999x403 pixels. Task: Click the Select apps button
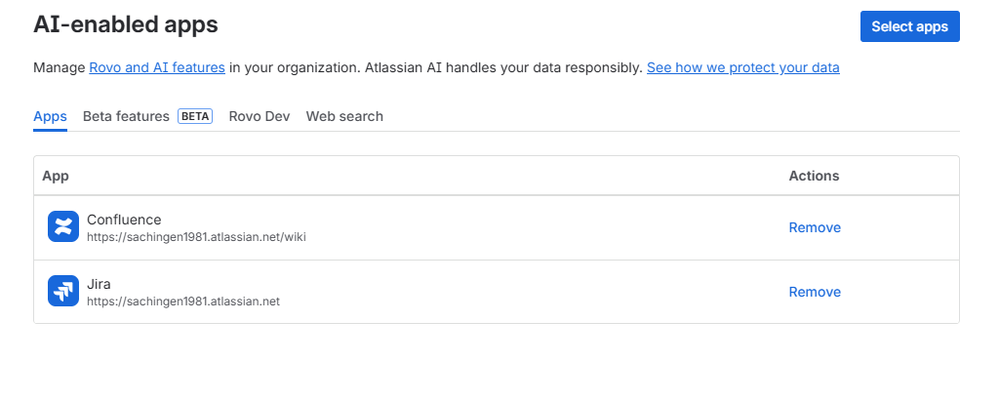[909, 27]
